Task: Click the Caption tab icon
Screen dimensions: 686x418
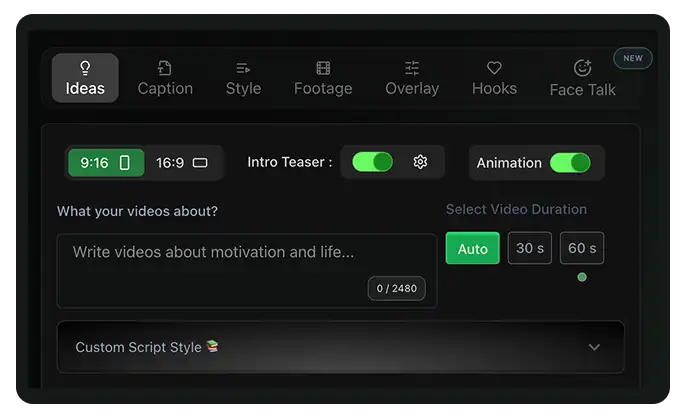Action: tap(165, 68)
